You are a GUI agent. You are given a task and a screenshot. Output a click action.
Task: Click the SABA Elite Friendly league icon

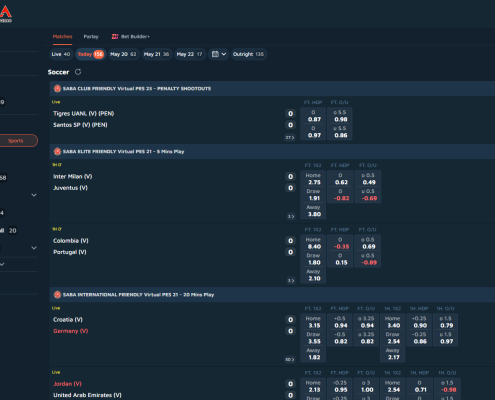click(x=57, y=152)
